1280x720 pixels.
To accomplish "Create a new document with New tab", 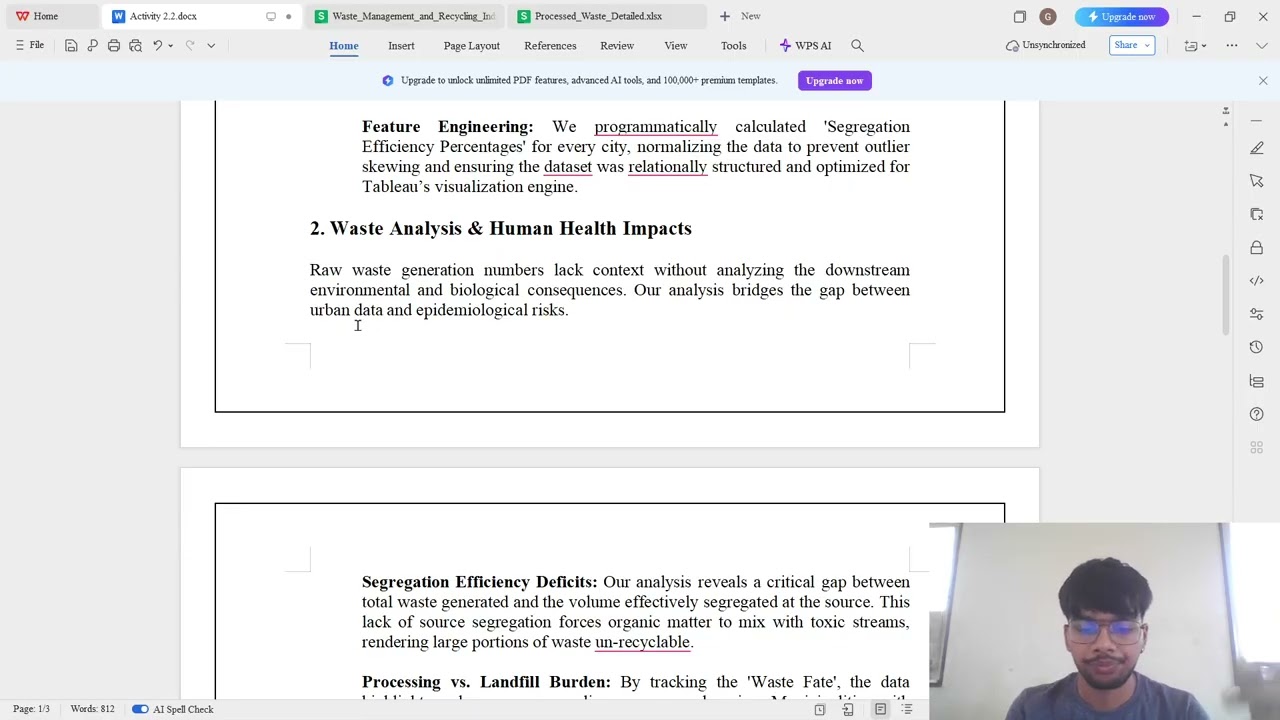I will 740,16.
